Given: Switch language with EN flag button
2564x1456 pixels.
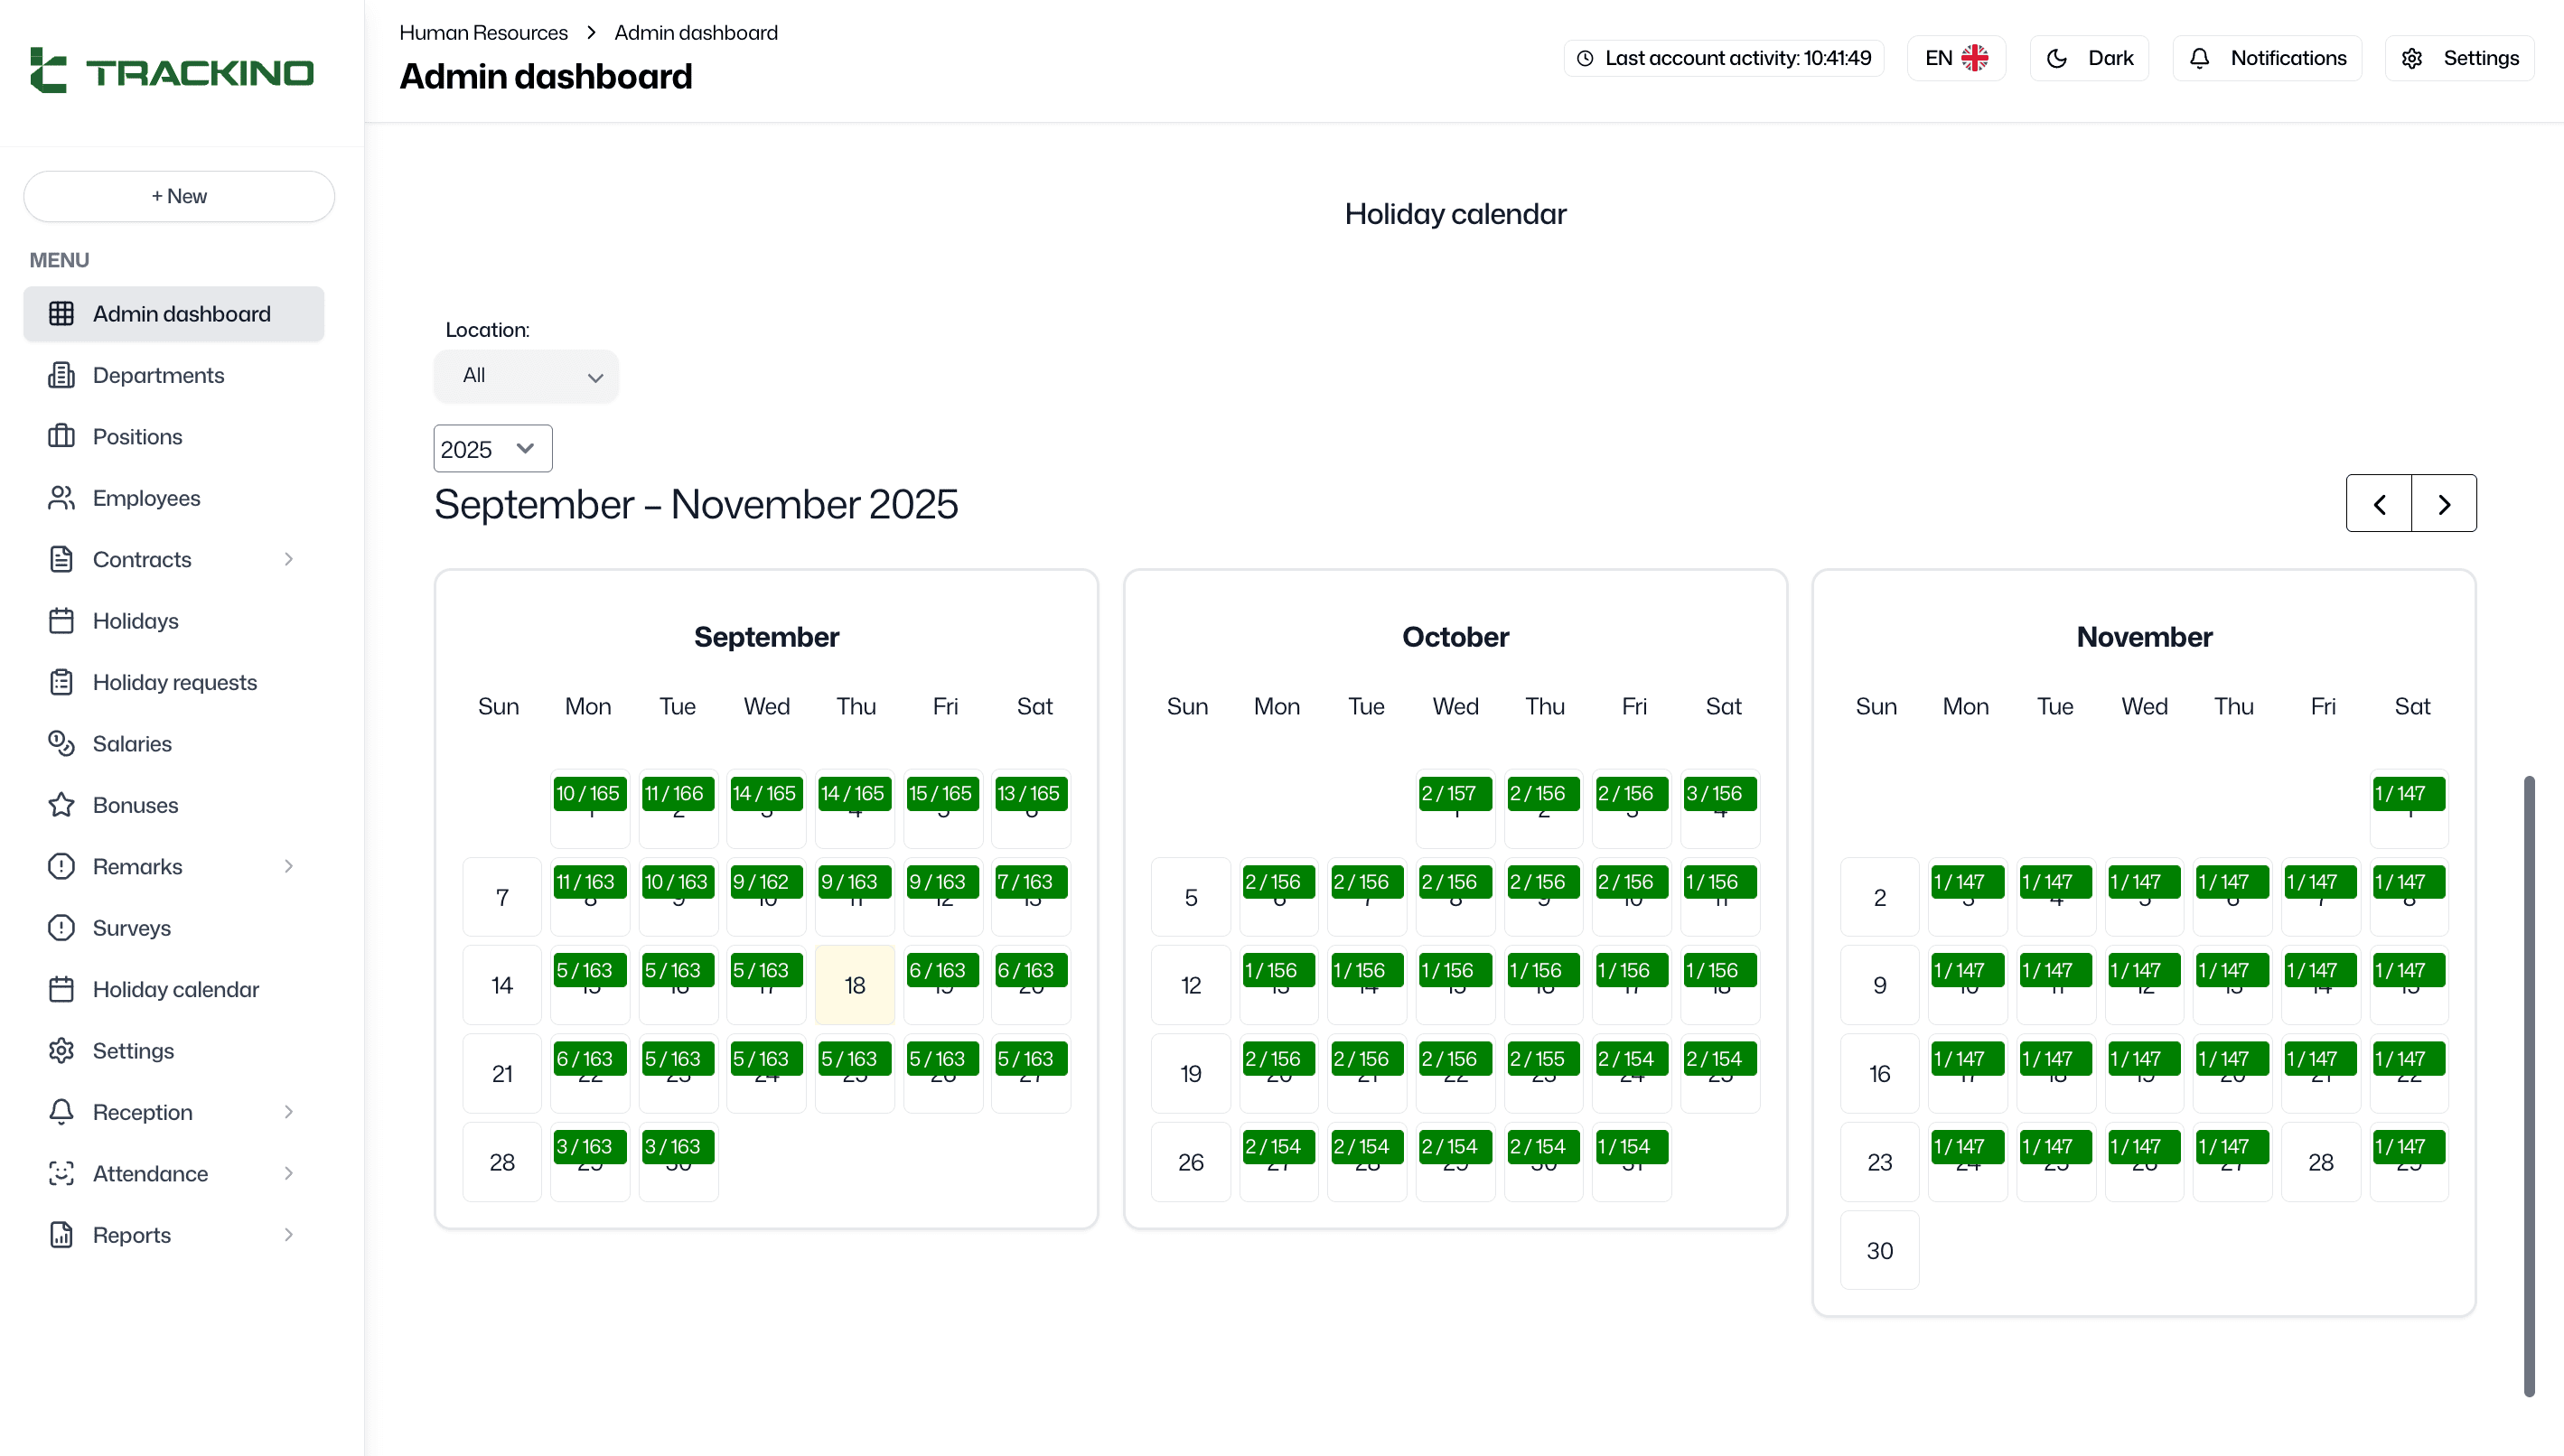Looking at the screenshot, I should tap(1956, 58).
